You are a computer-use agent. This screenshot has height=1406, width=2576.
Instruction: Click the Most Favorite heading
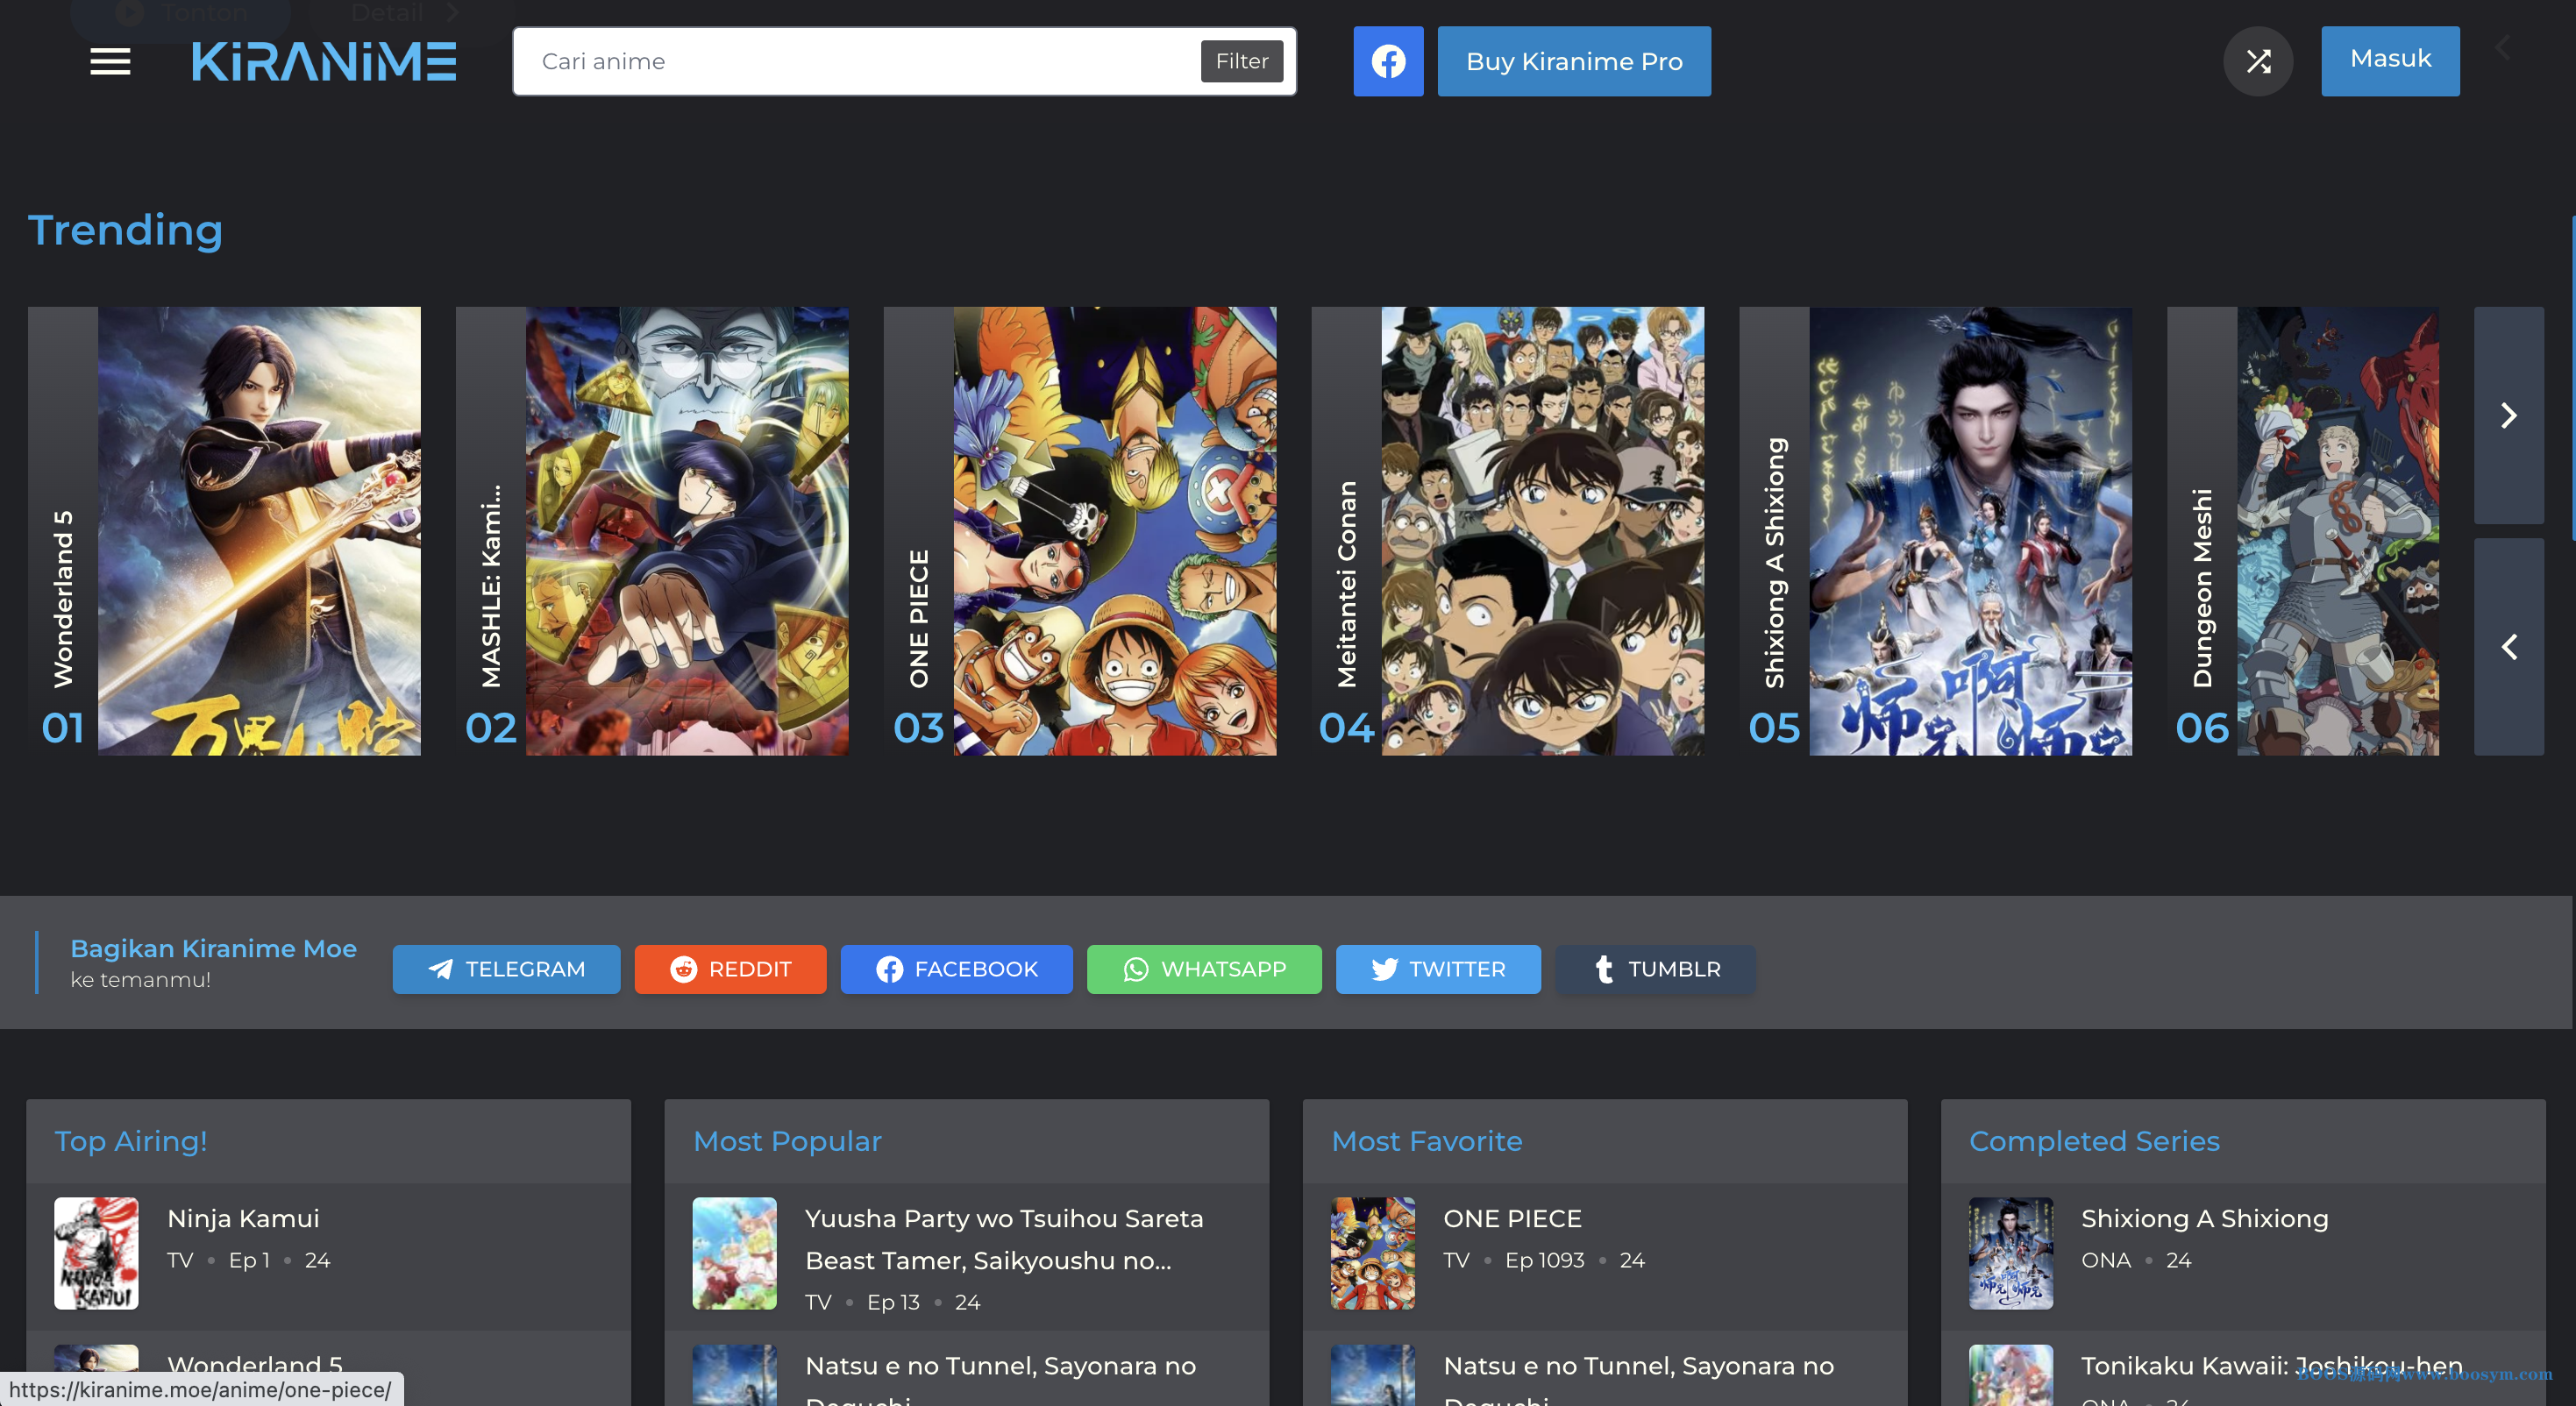click(x=1426, y=1141)
